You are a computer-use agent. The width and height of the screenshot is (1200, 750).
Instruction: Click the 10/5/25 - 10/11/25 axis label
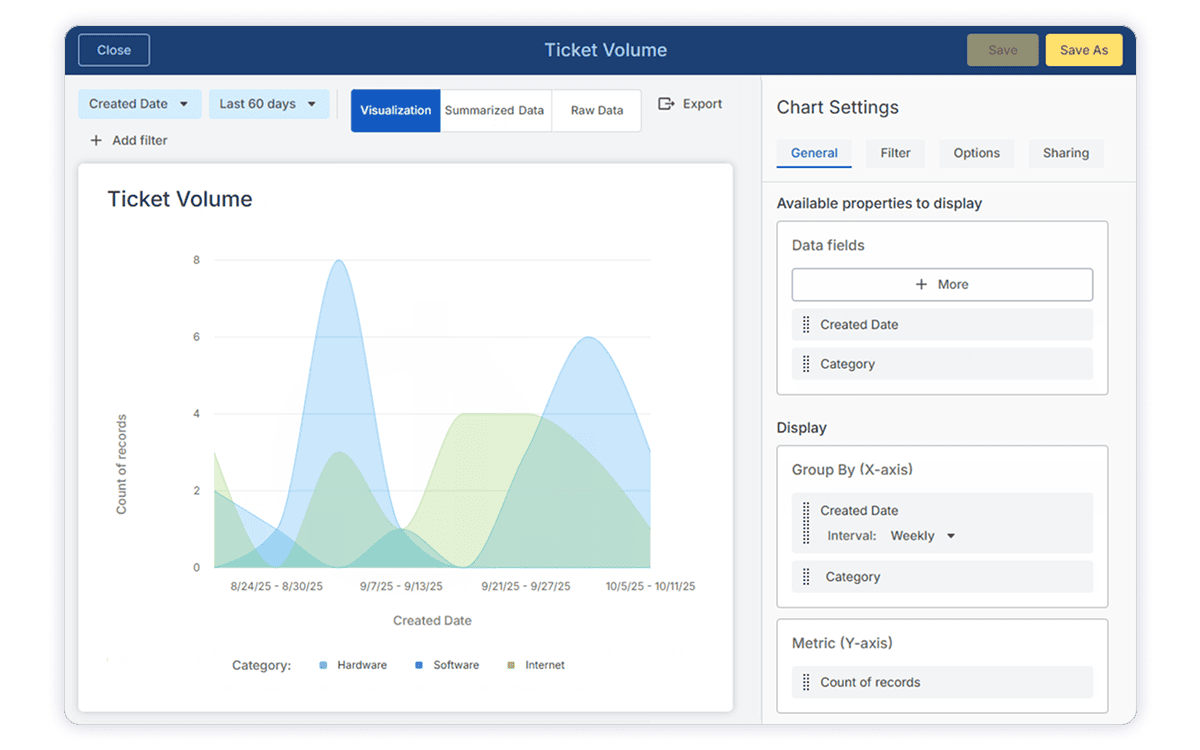(650, 587)
